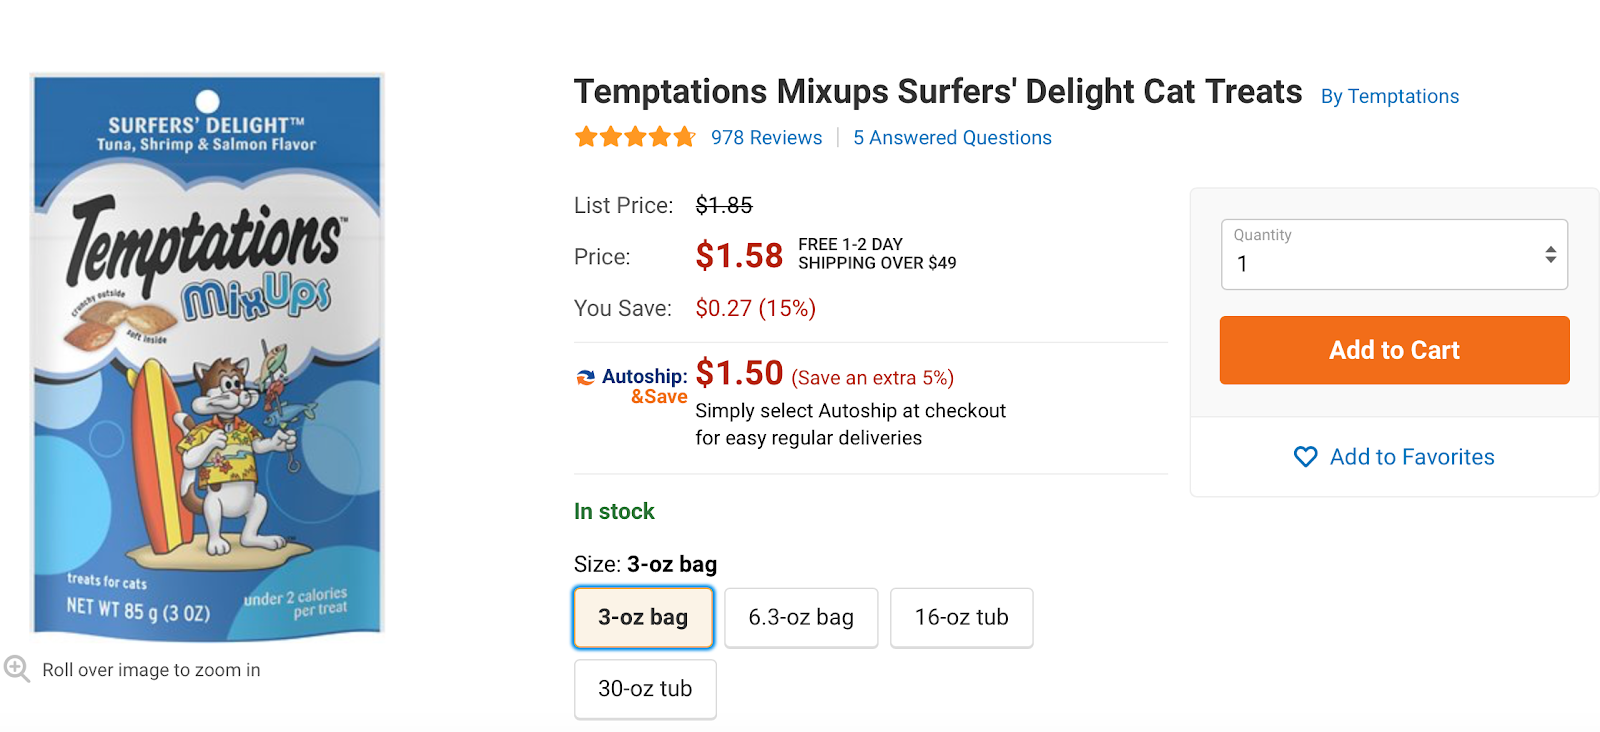Pick the 16-oz tub size option
The height and width of the screenshot is (732, 1600).
tap(961, 617)
